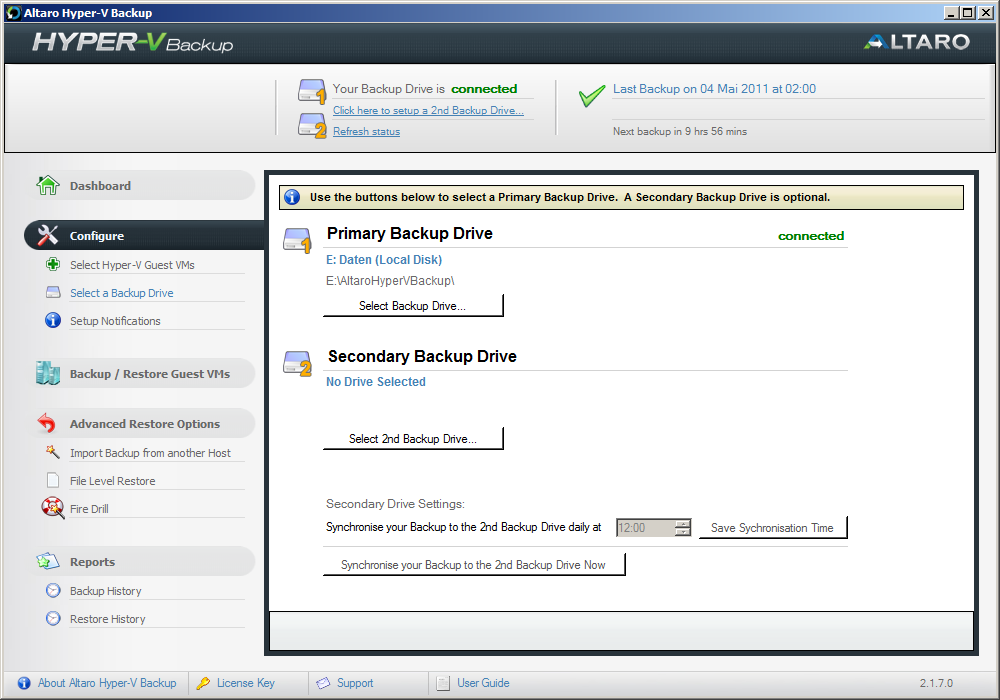Click the User Guide document icon
Viewport: 1000px width, 700px height.
443,683
